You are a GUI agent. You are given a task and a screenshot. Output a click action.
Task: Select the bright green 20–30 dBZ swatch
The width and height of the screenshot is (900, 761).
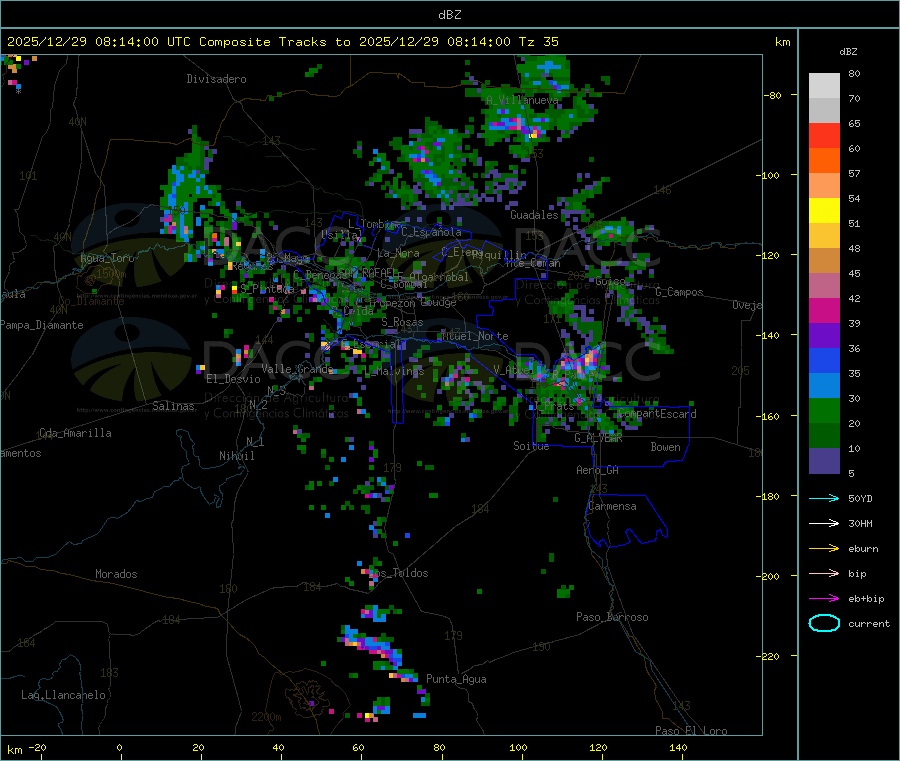click(824, 411)
